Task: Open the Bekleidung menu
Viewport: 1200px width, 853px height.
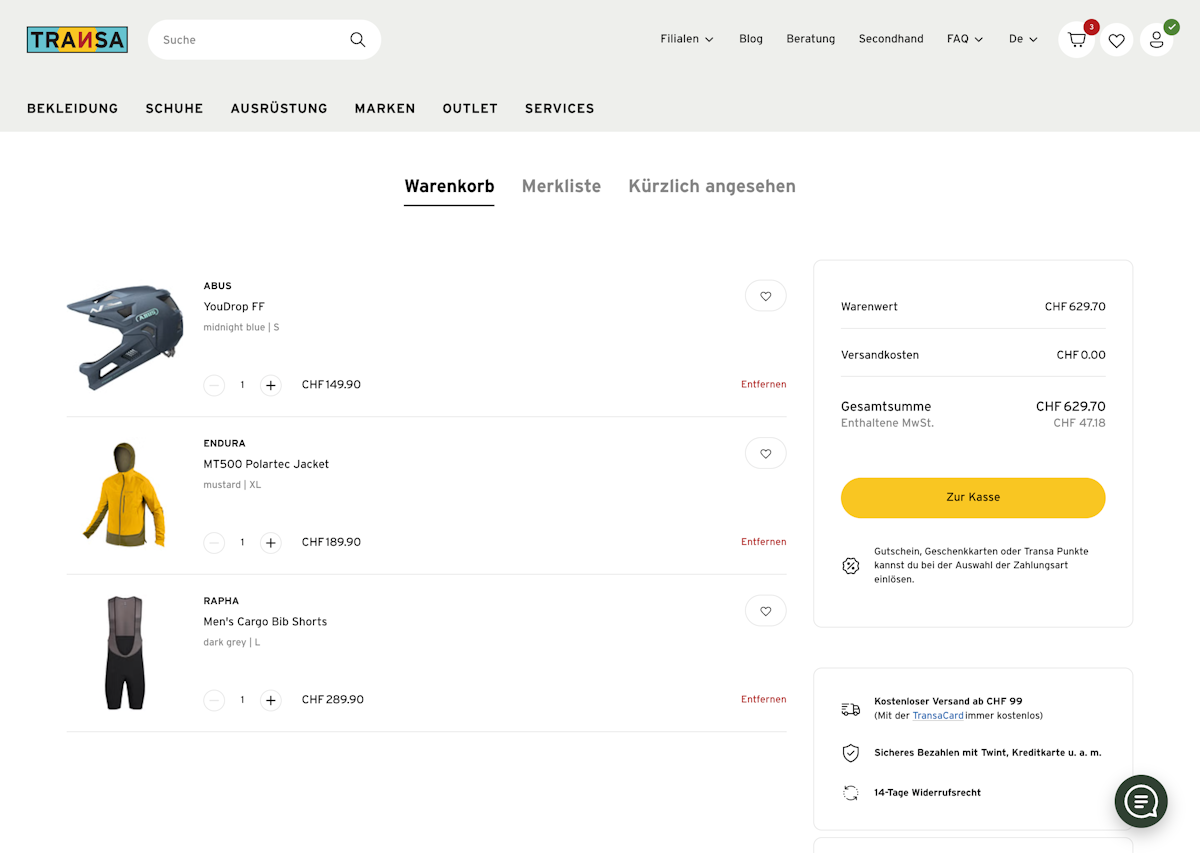Action: pos(73,108)
